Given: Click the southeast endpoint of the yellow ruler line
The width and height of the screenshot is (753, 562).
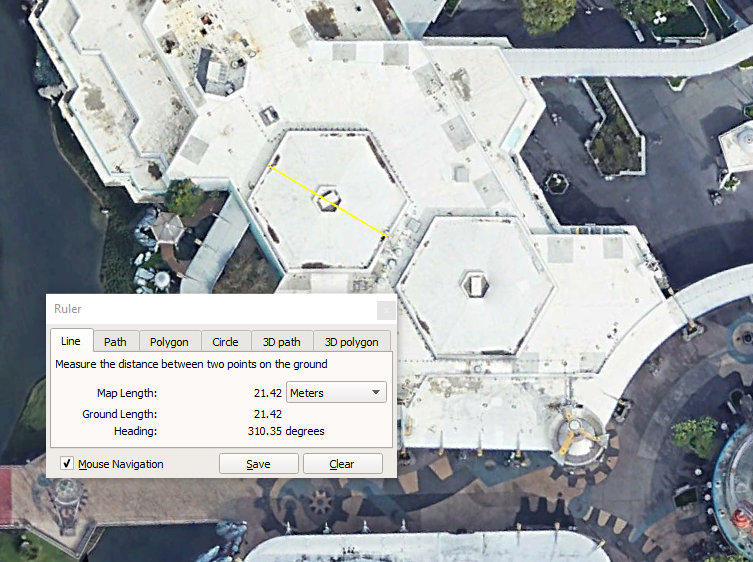Looking at the screenshot, I should [386, 236].
